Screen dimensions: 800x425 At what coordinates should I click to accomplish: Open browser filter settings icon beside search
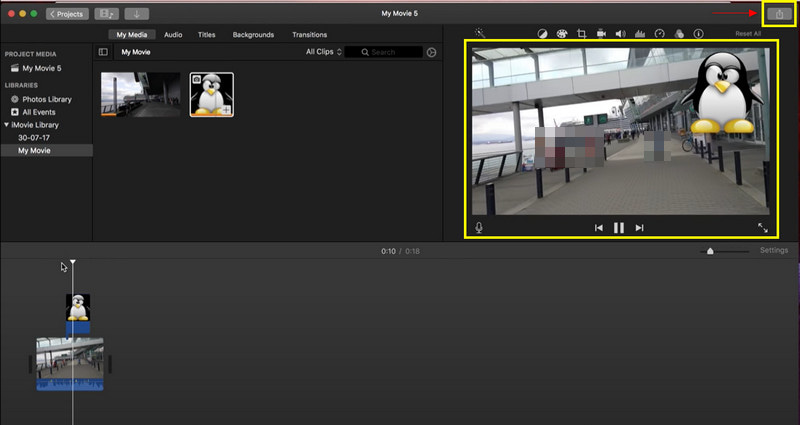pos(432,52)
